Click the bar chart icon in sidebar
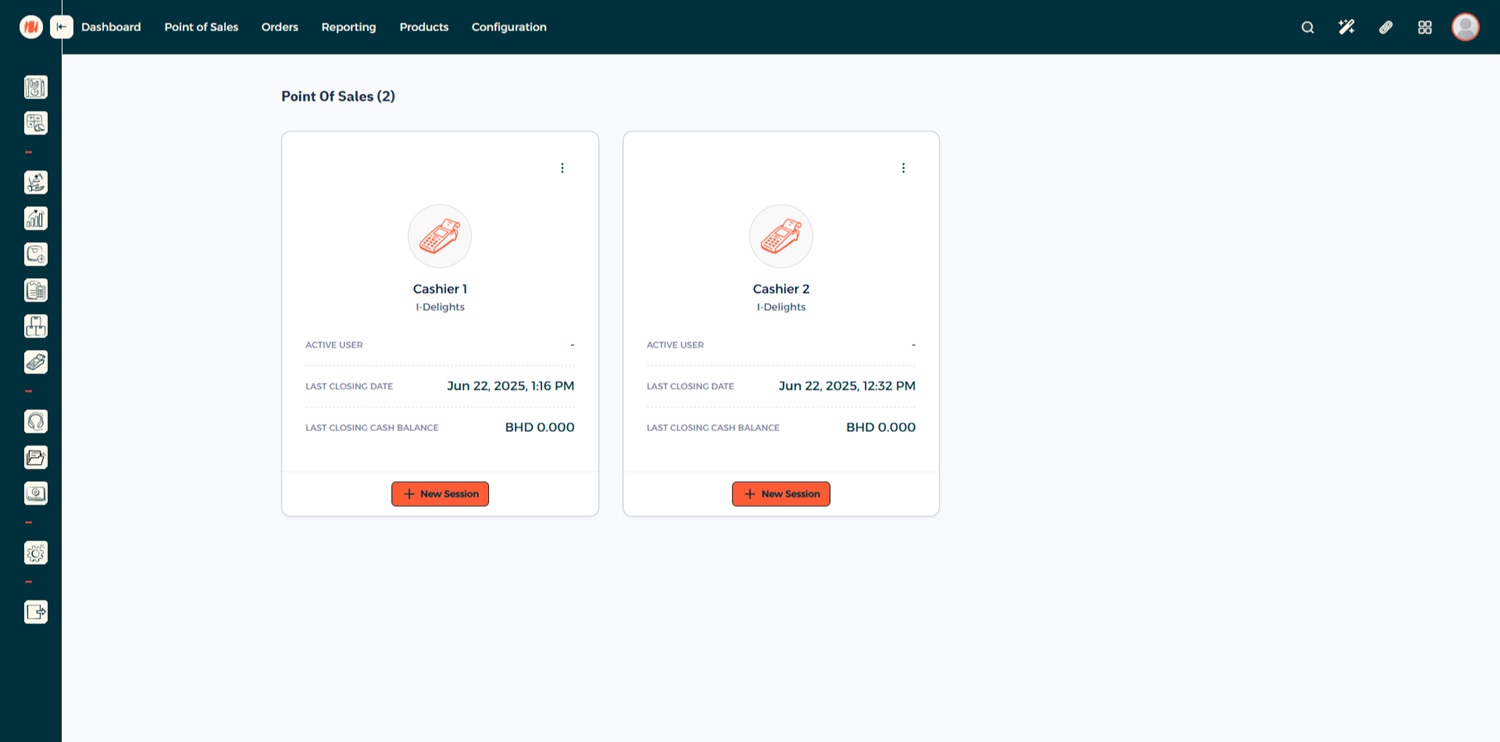 [x=36, y=218]
